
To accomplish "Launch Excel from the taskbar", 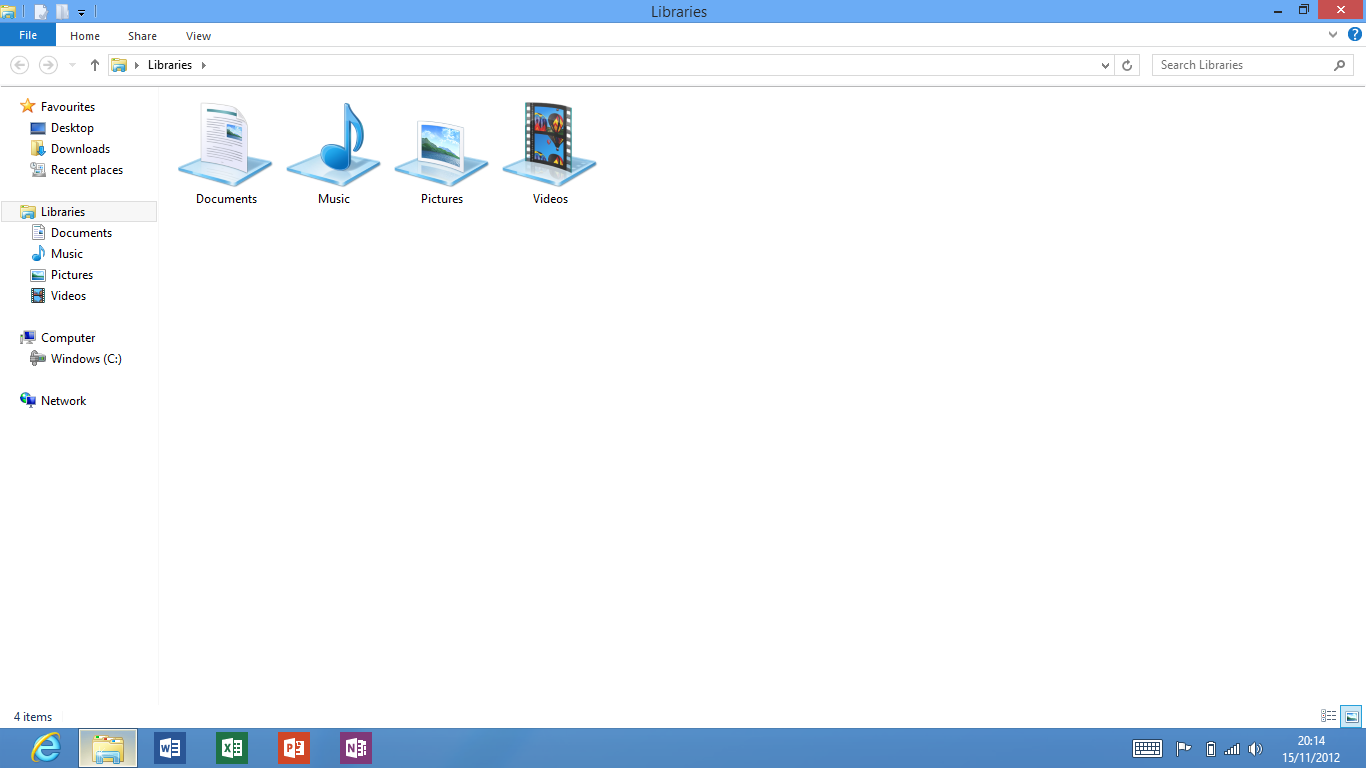I will pos(232,748).
